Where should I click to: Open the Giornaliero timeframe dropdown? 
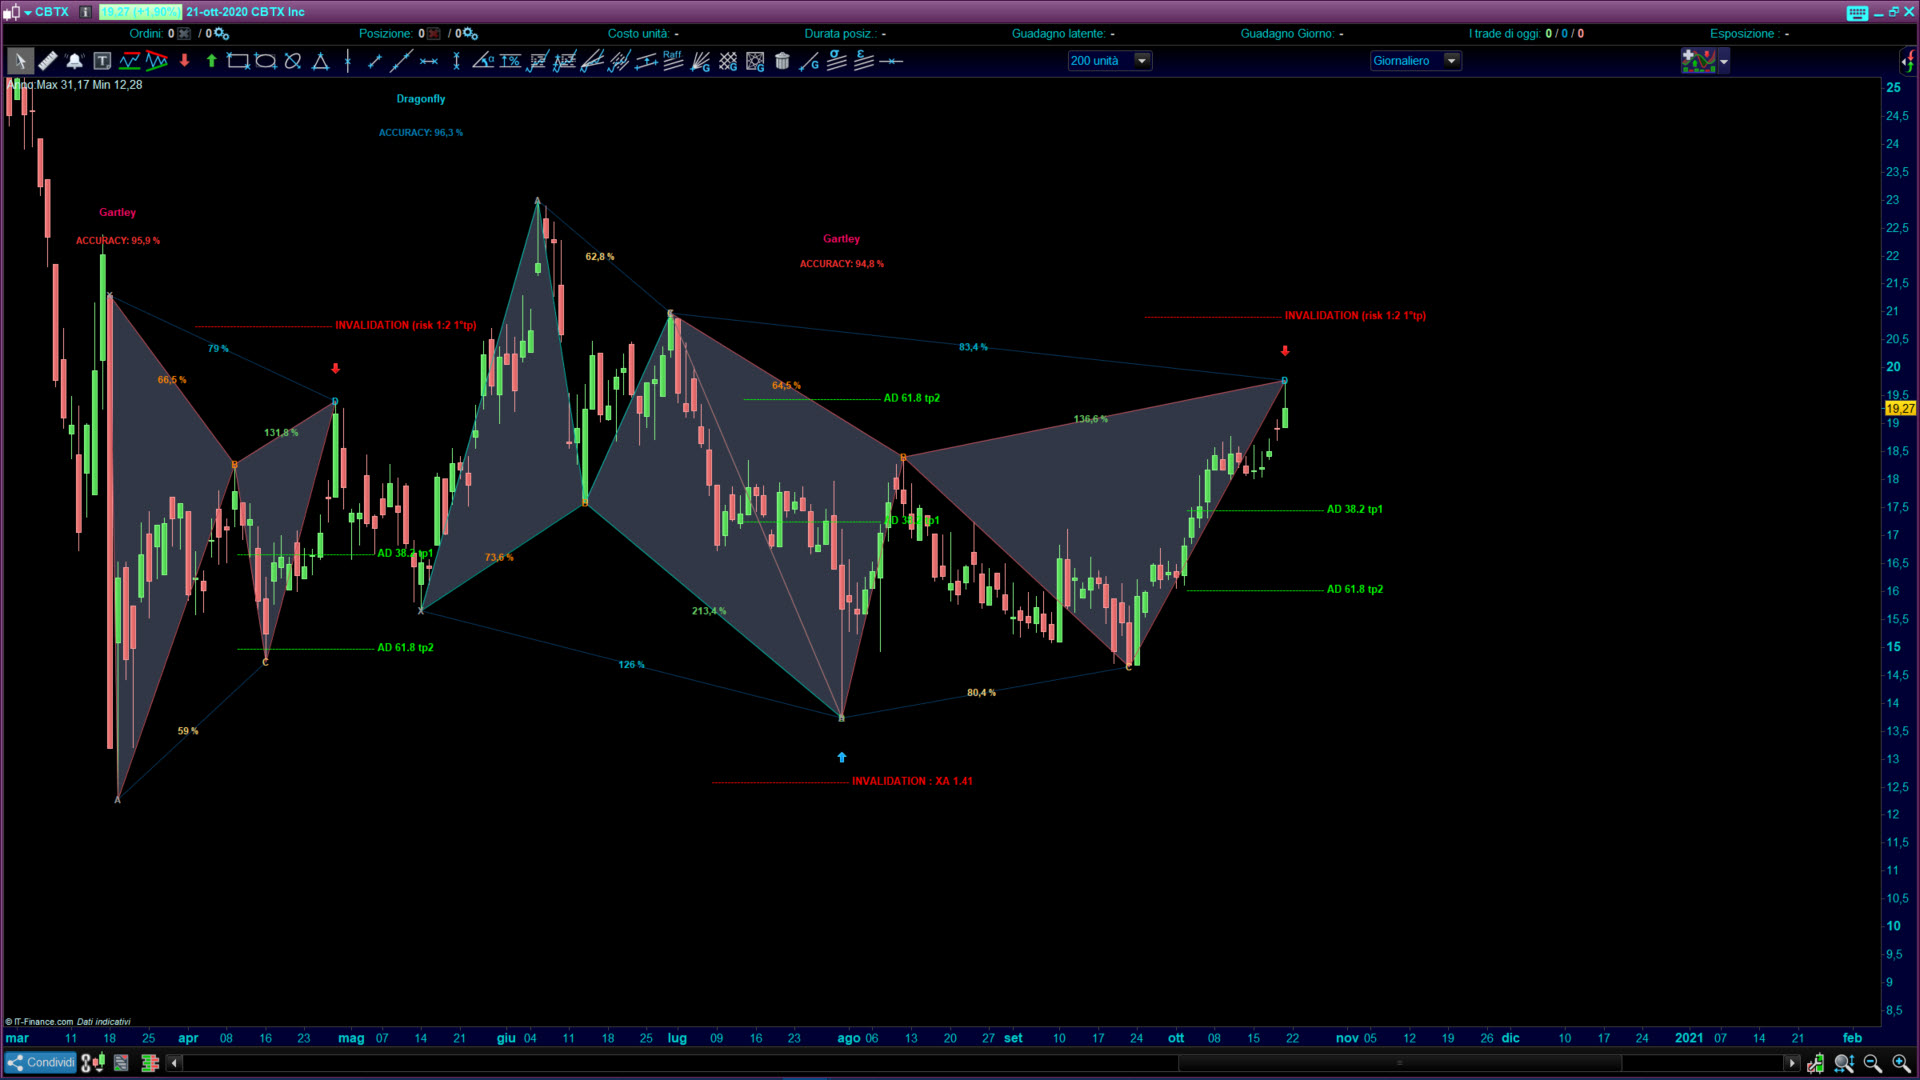pyautogui.click(x=1451, y=61)
